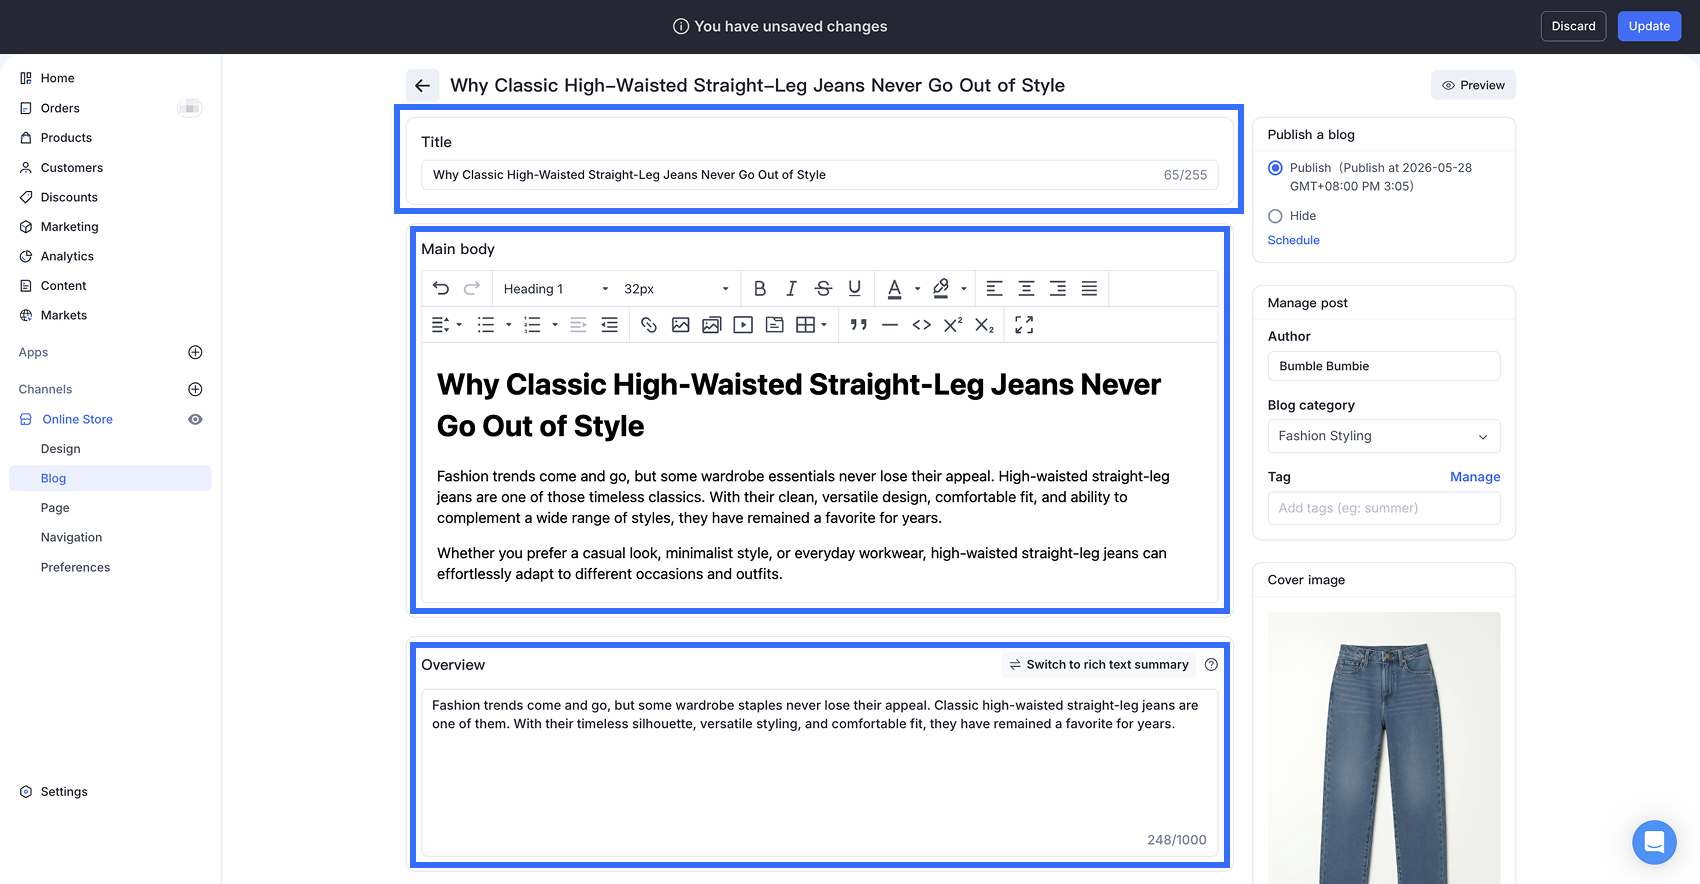Insert a blockquote
The height and width of the screenshot is (884, 1700).
point(858,325)
